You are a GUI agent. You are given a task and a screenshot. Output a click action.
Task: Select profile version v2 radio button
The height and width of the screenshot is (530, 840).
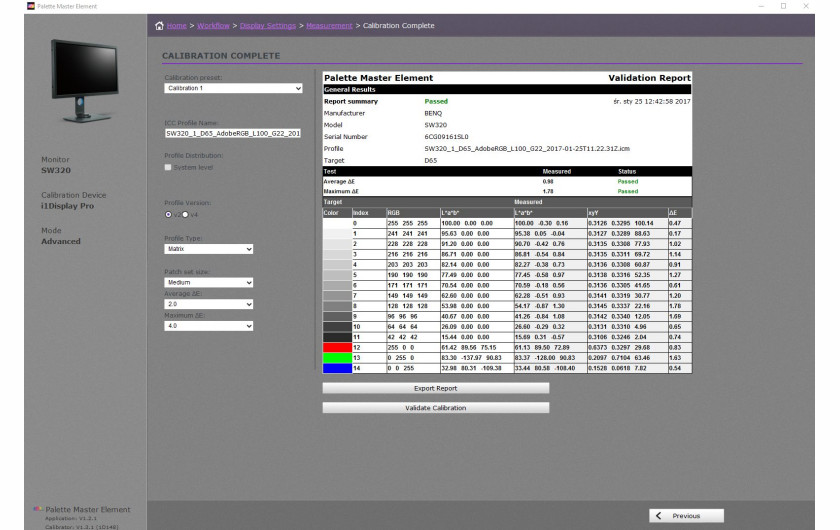coord(168,214)
